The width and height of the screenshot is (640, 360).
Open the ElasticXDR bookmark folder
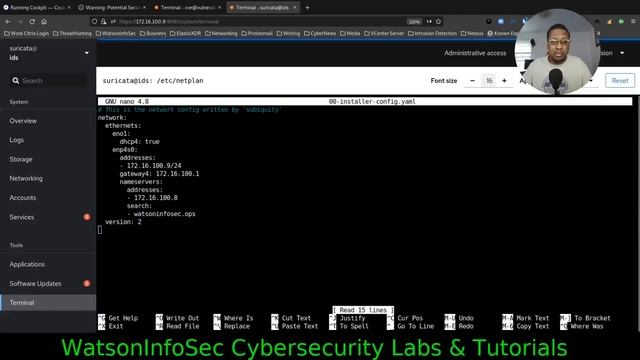tap(185, 33)
